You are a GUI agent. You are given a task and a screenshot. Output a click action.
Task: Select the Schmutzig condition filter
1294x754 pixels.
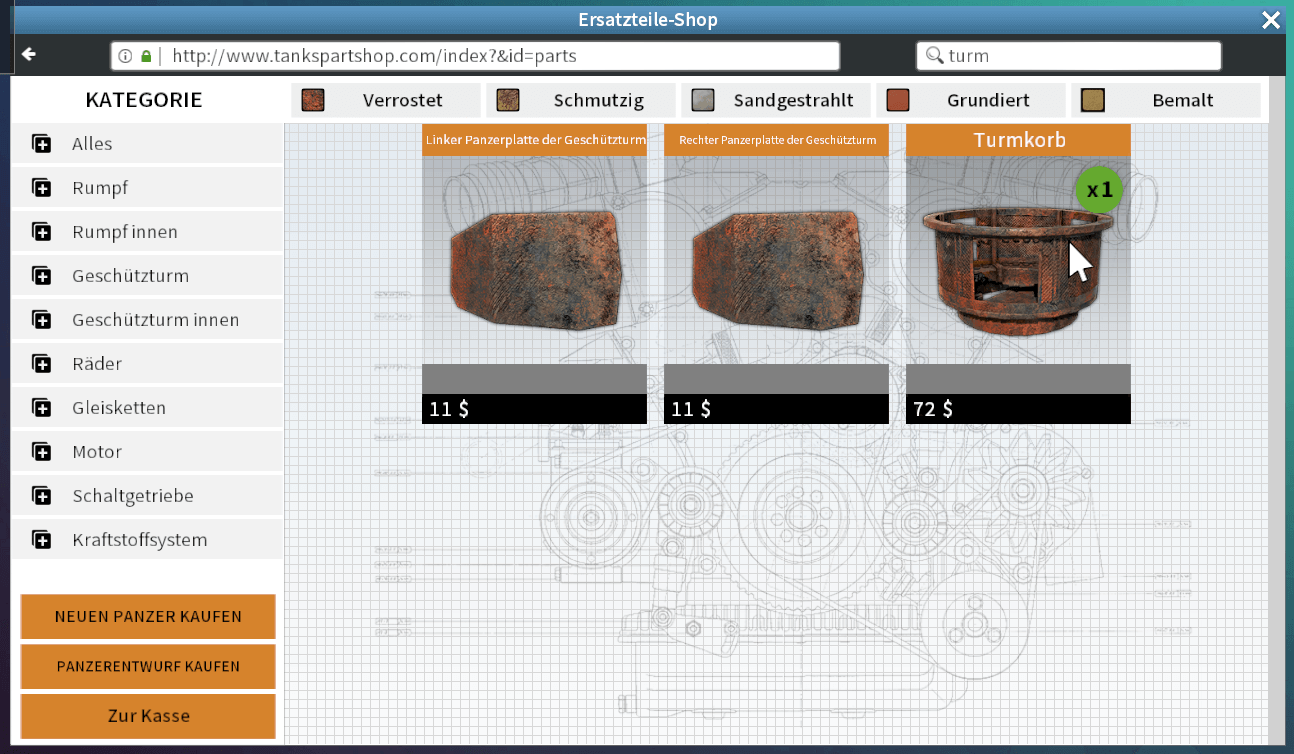click(x=578, y=100)
